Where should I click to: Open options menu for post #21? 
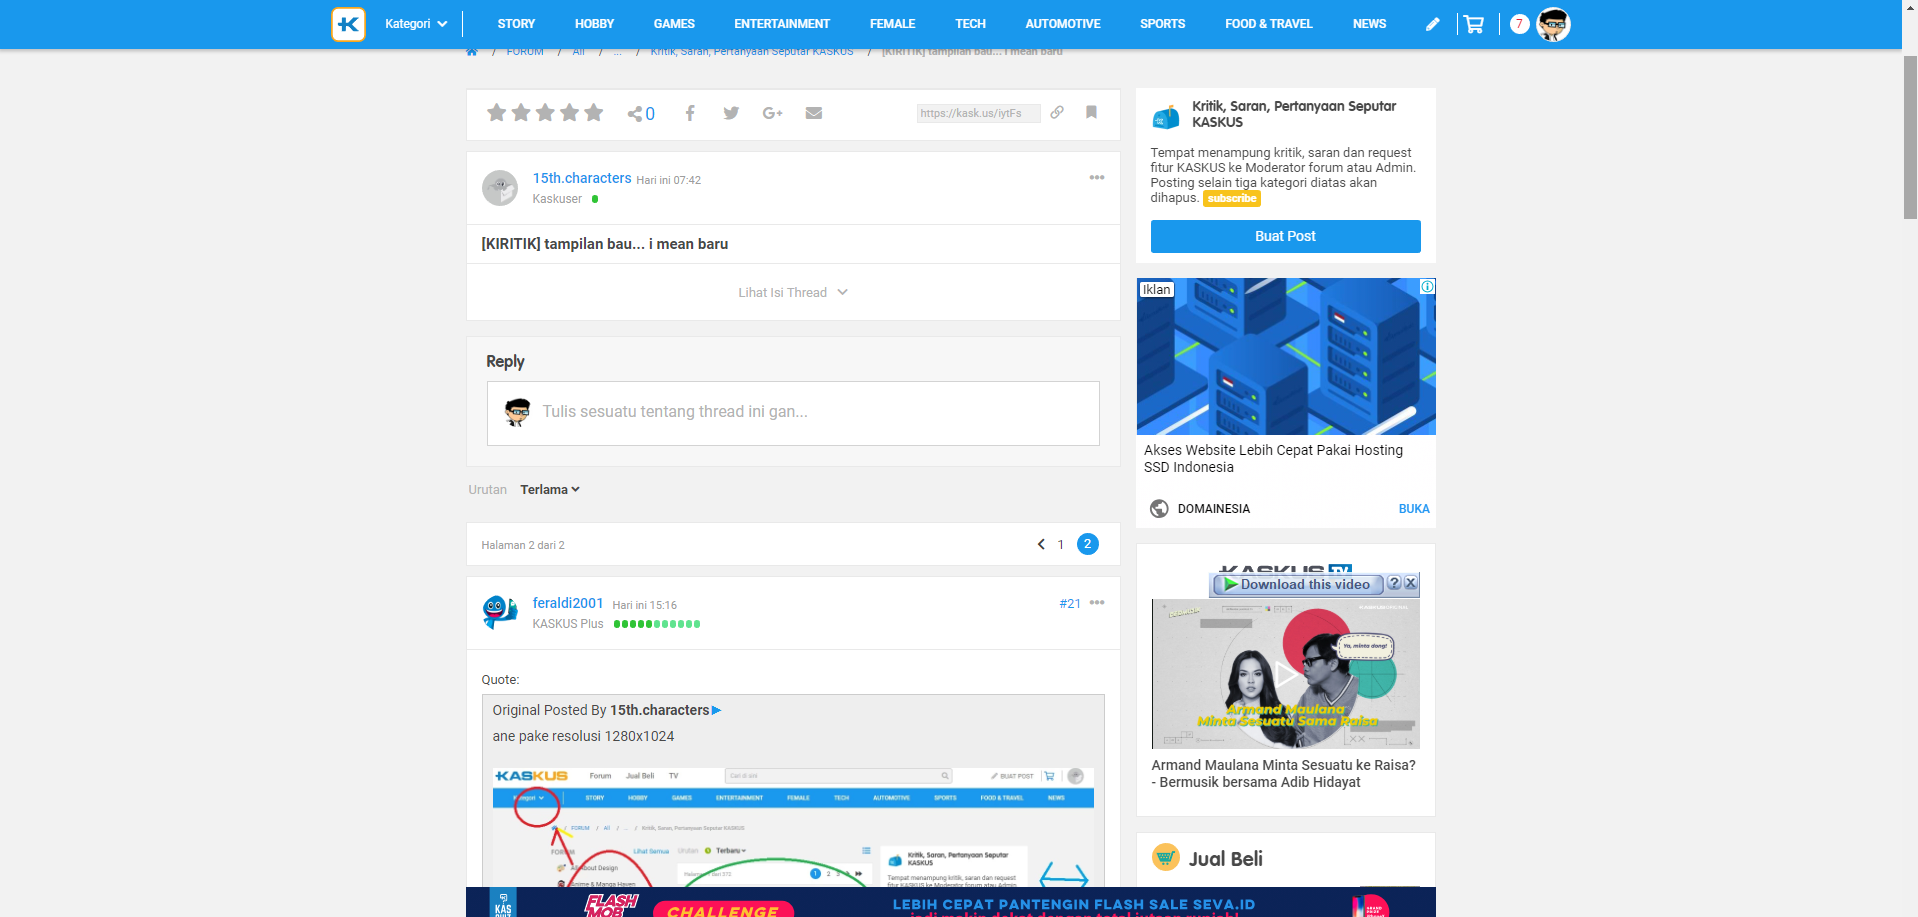tap(1097, 602)
